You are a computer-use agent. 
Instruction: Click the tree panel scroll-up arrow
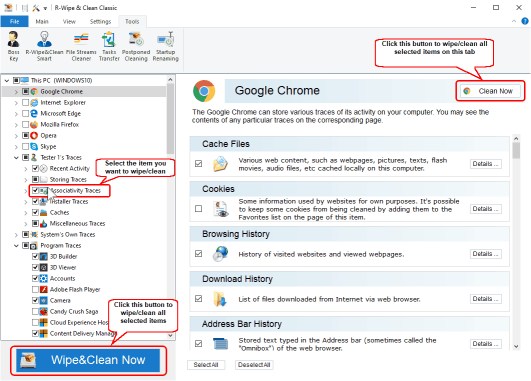pos(170,80)
